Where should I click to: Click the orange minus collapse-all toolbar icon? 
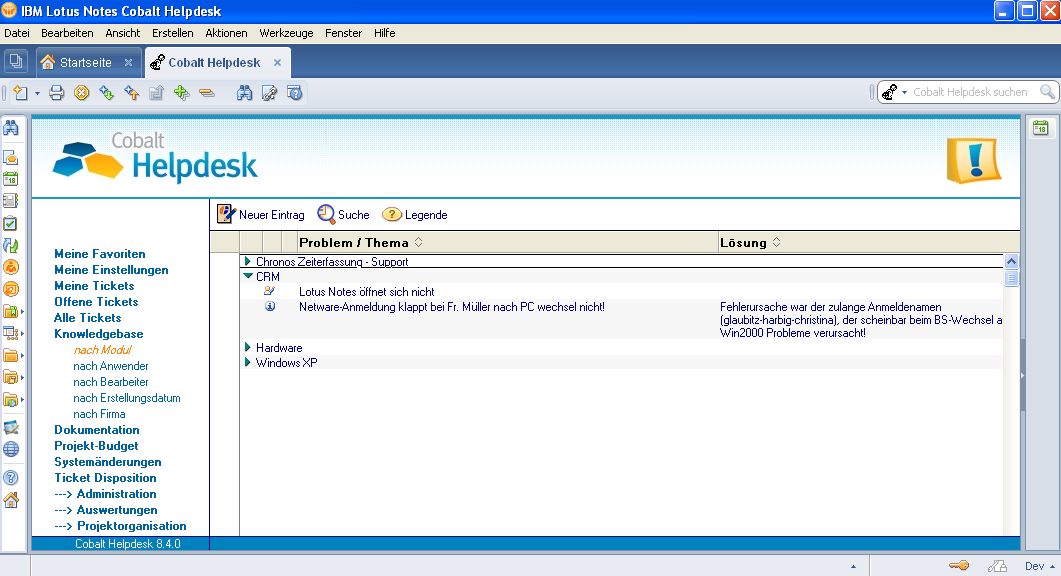pos(206,93)
